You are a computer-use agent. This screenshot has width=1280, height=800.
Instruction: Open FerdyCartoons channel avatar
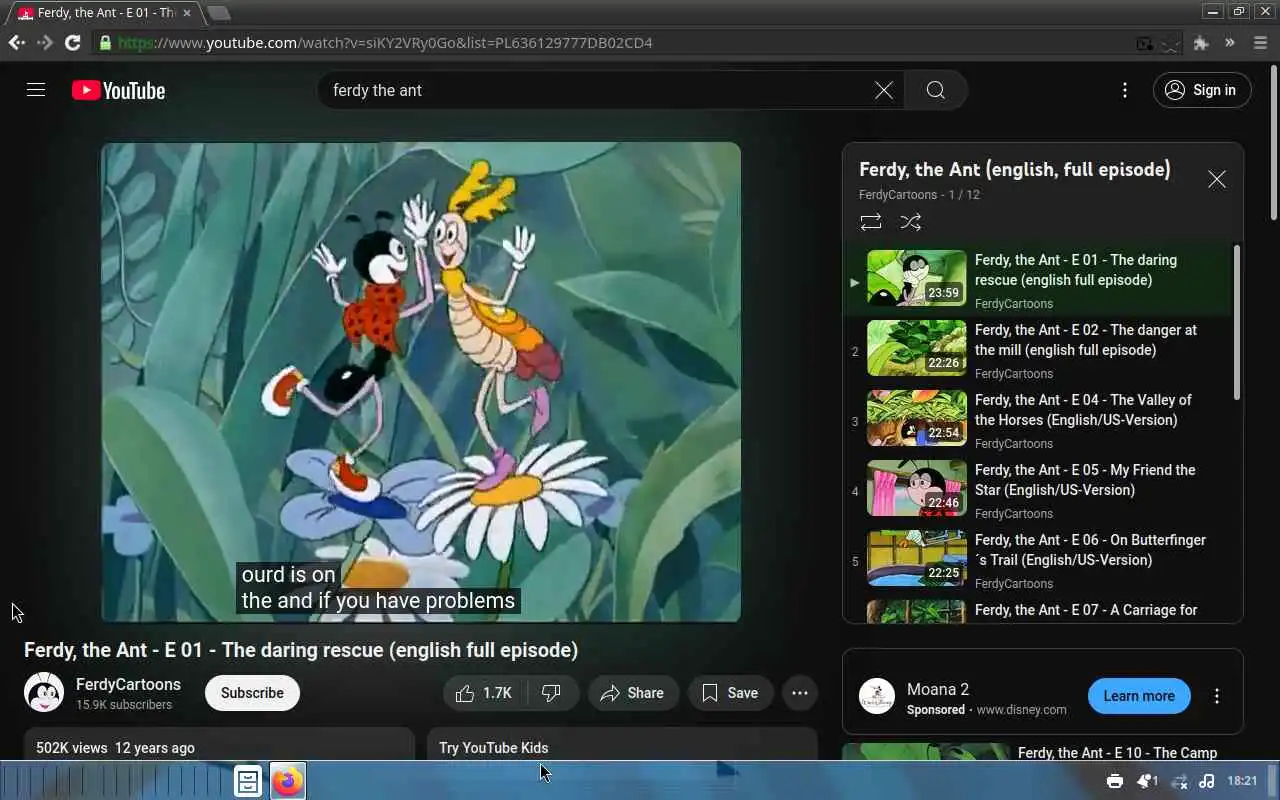[x=44, y=693]
